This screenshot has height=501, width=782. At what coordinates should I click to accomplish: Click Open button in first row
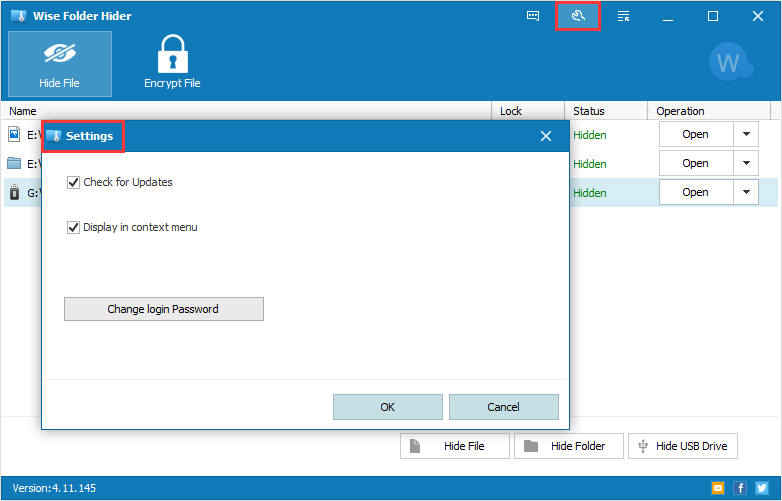[x=696, y=135]
